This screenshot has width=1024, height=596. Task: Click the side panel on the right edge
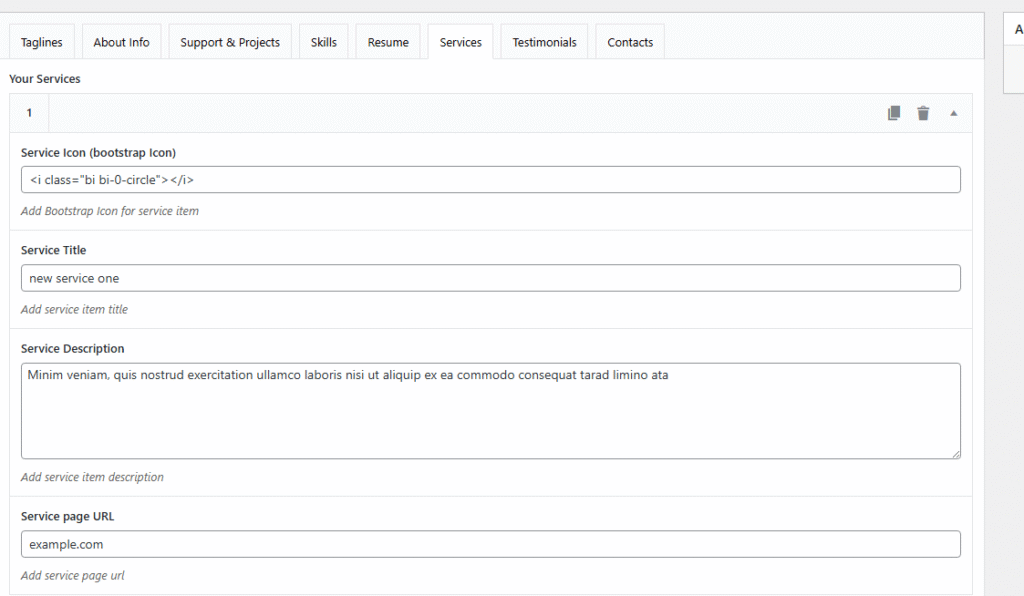1014,53
